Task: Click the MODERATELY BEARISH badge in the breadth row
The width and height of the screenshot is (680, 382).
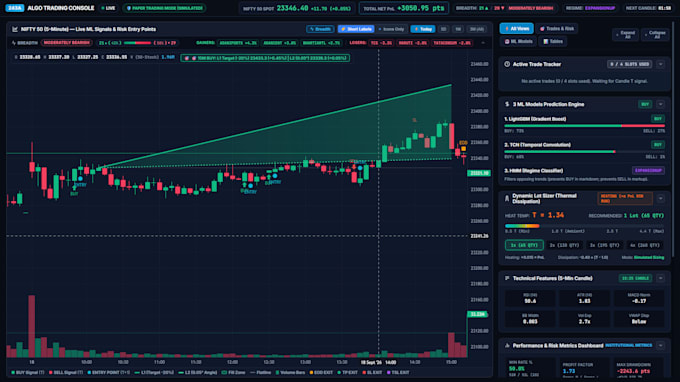Action: (66, 43)
